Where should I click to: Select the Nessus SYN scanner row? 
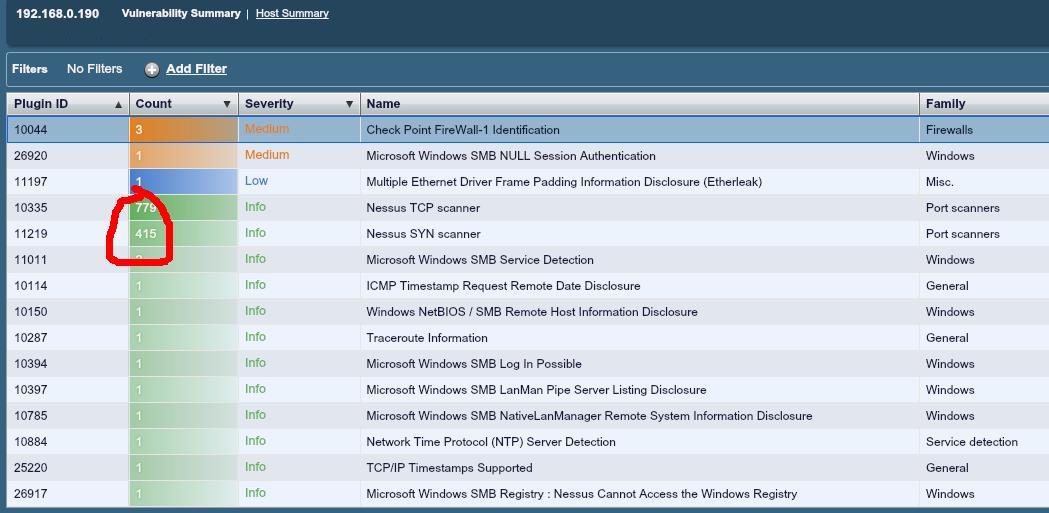tap(423, 234)
